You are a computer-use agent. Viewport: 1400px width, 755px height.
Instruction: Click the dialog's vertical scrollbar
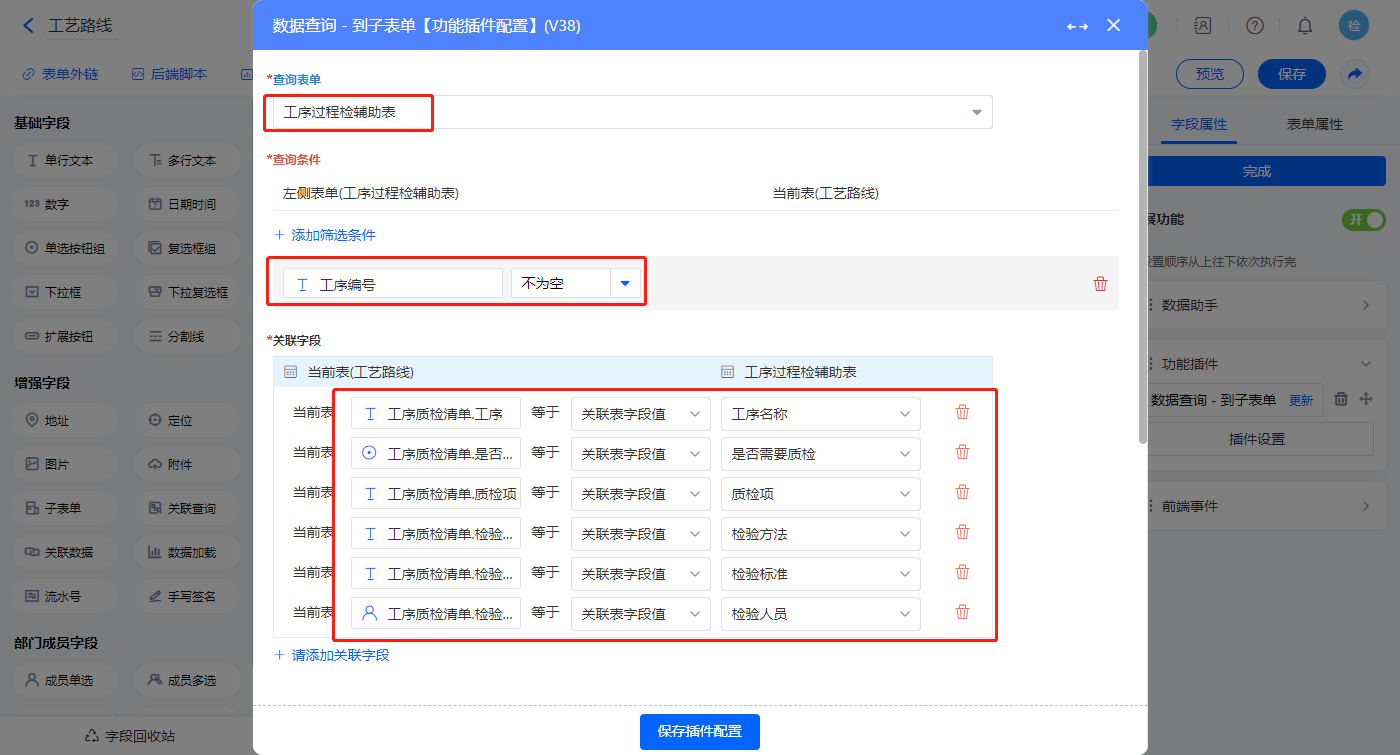(x=1143, y=250)
